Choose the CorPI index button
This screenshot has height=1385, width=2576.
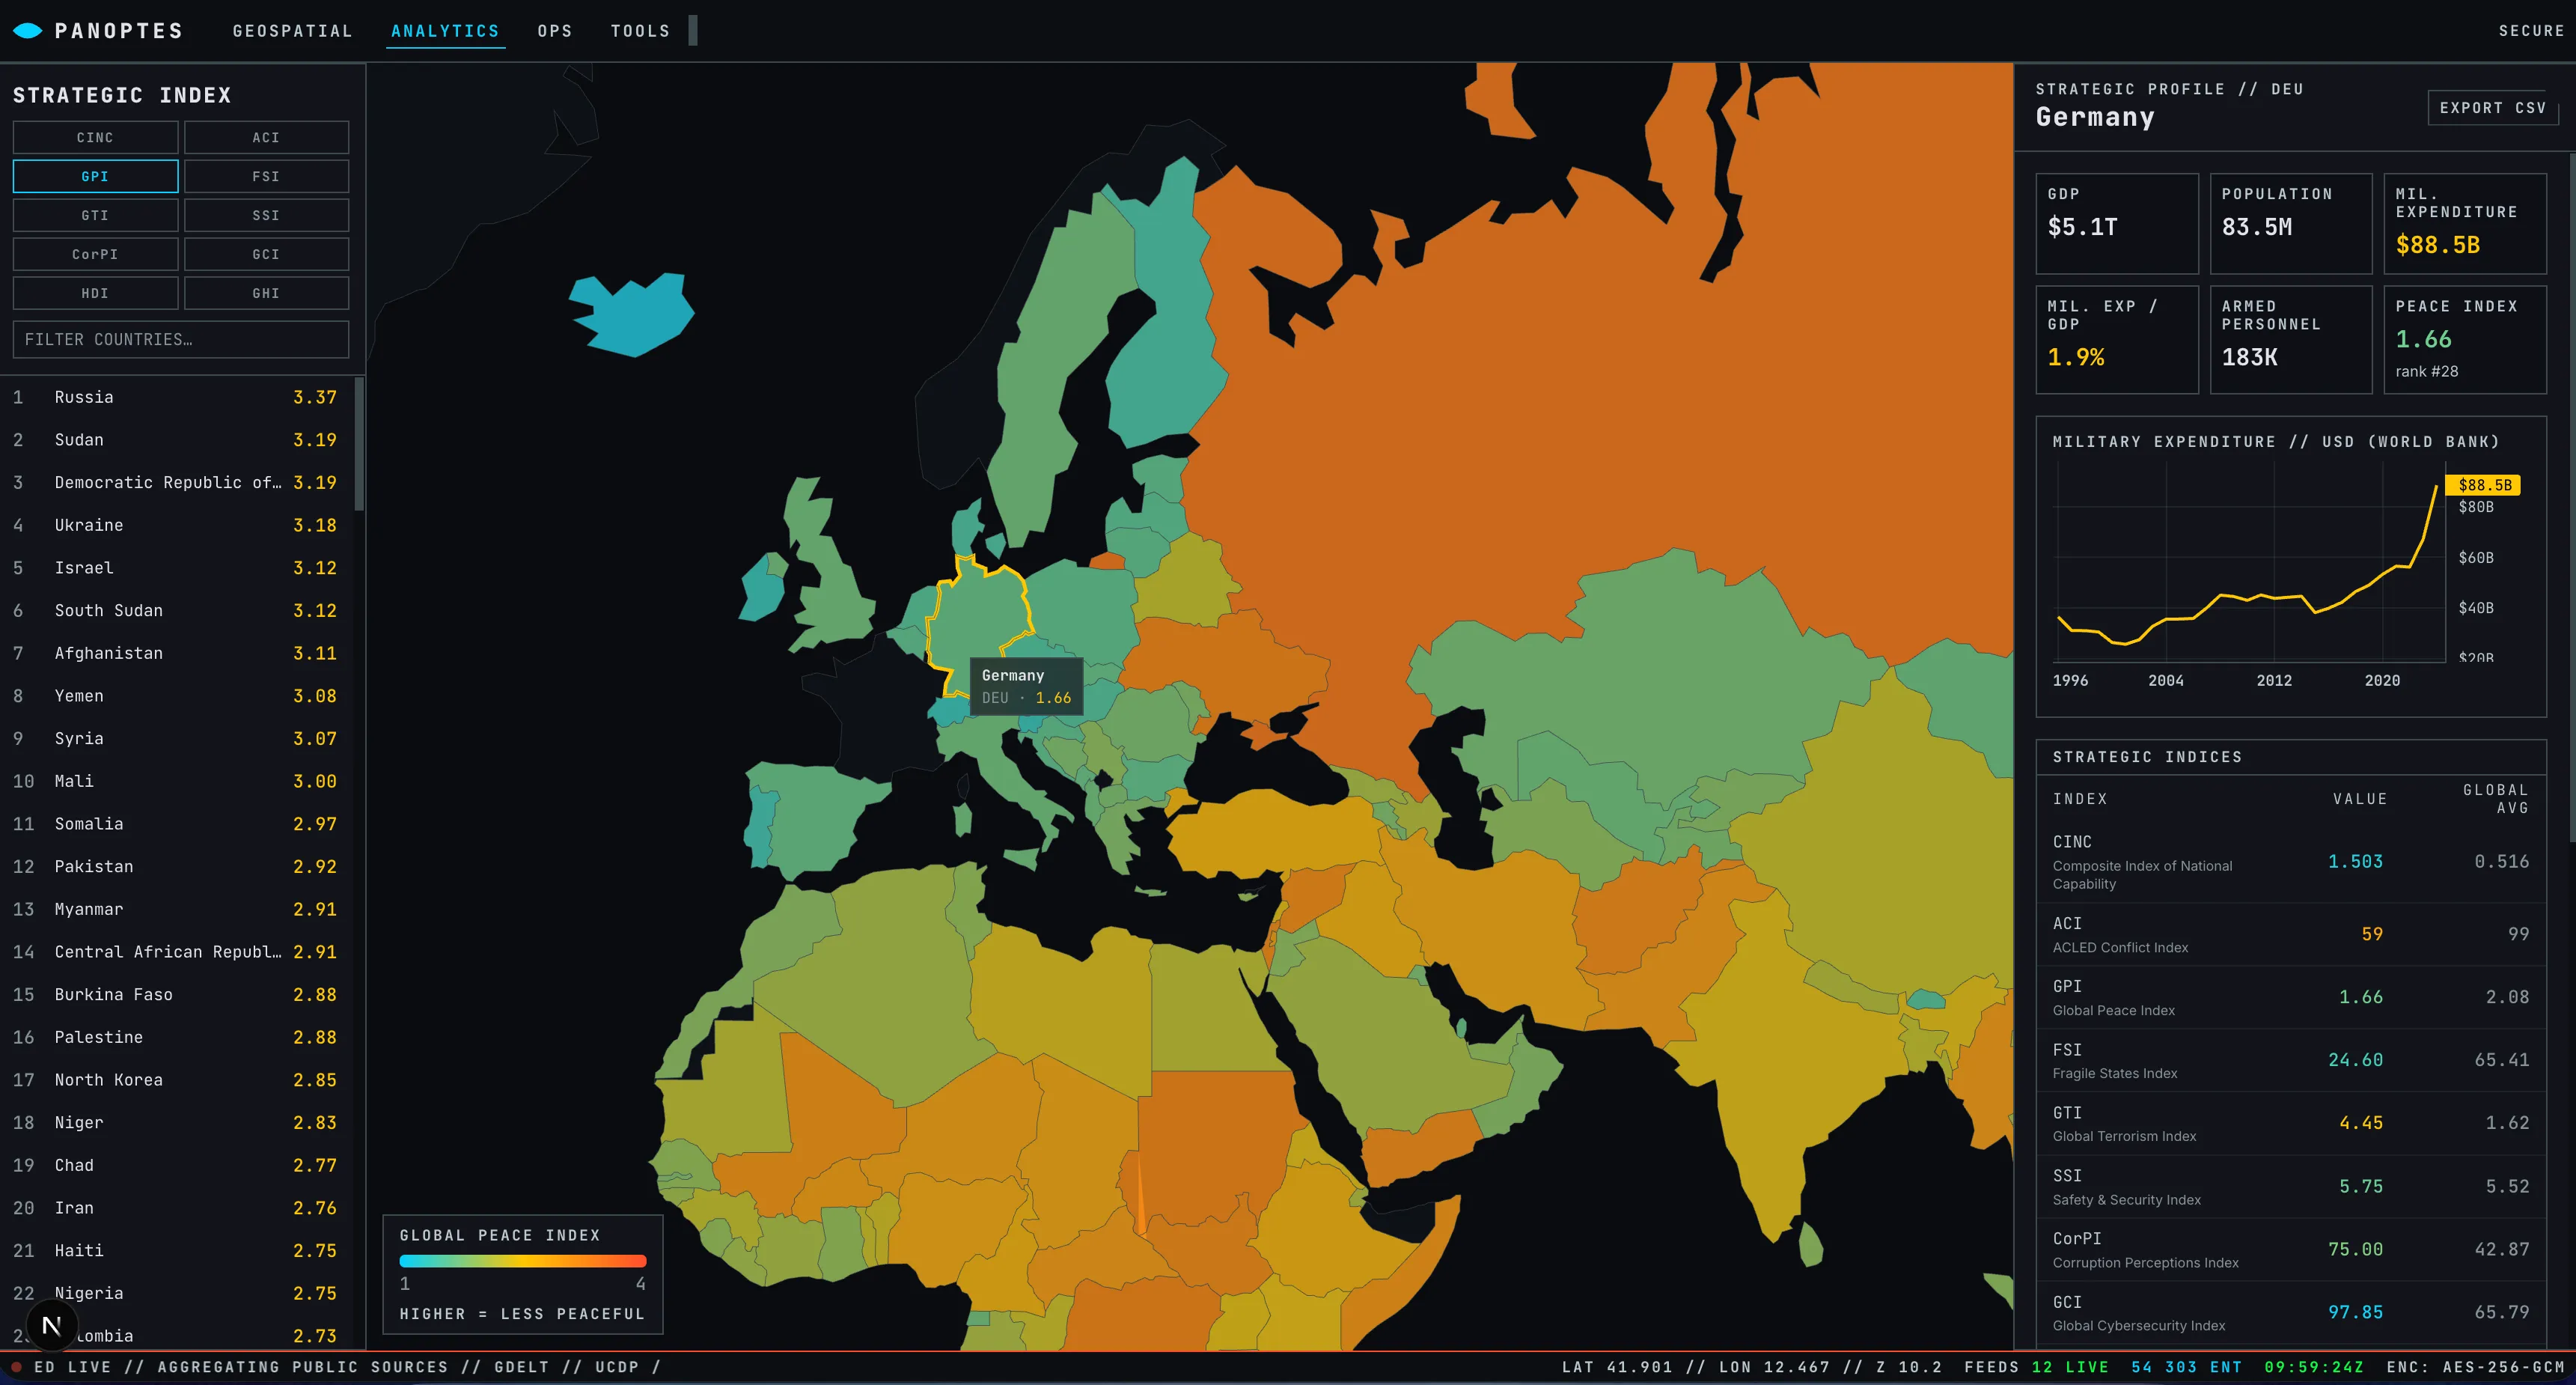click(x=95, y=254)
